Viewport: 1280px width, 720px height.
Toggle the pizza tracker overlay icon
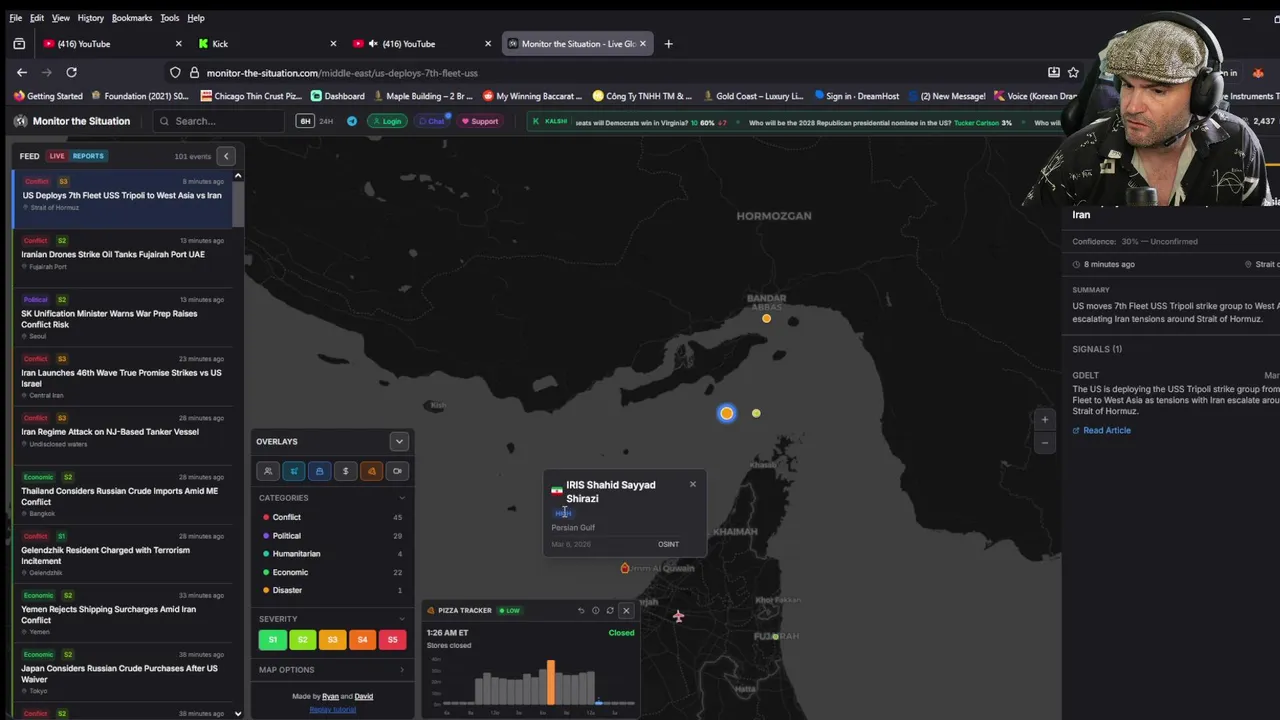[x=371, y=471]
